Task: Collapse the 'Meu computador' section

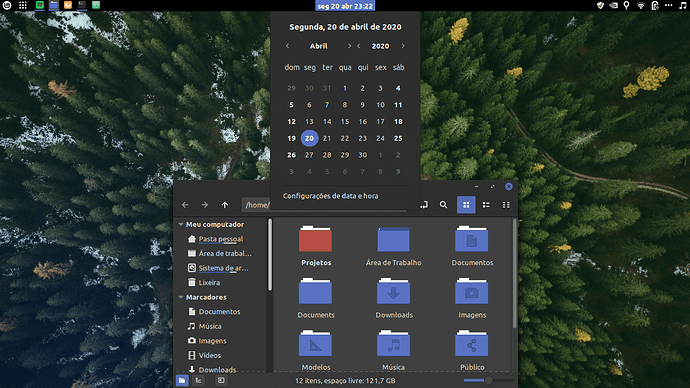Action: [180, 224]
